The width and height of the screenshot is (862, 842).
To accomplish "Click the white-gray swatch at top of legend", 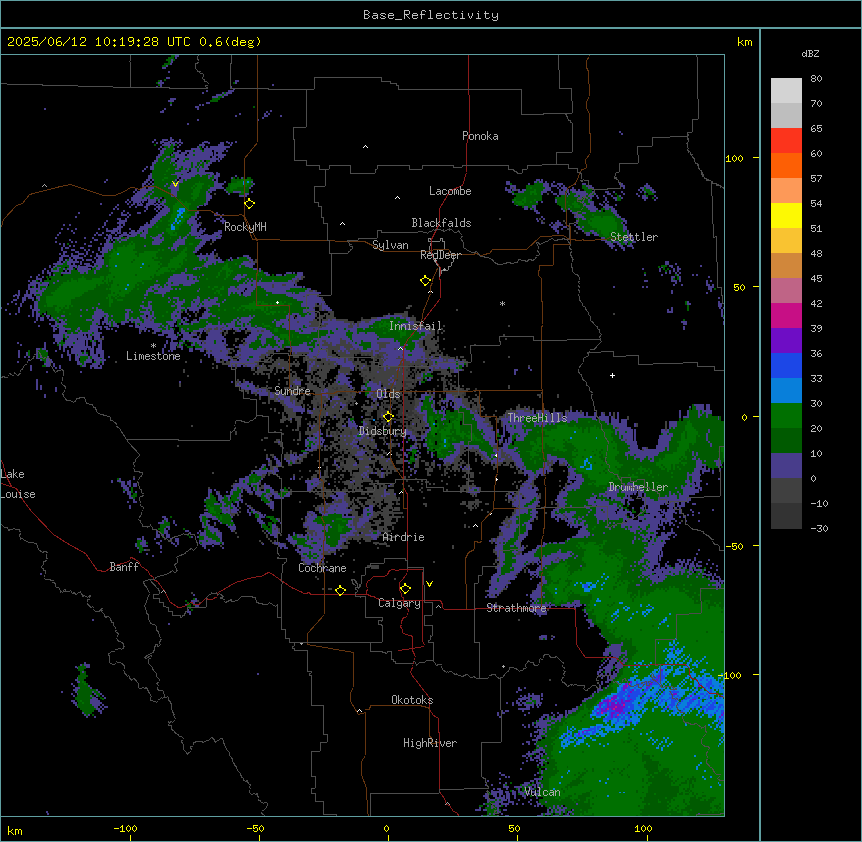I will (x=786, y=91).
